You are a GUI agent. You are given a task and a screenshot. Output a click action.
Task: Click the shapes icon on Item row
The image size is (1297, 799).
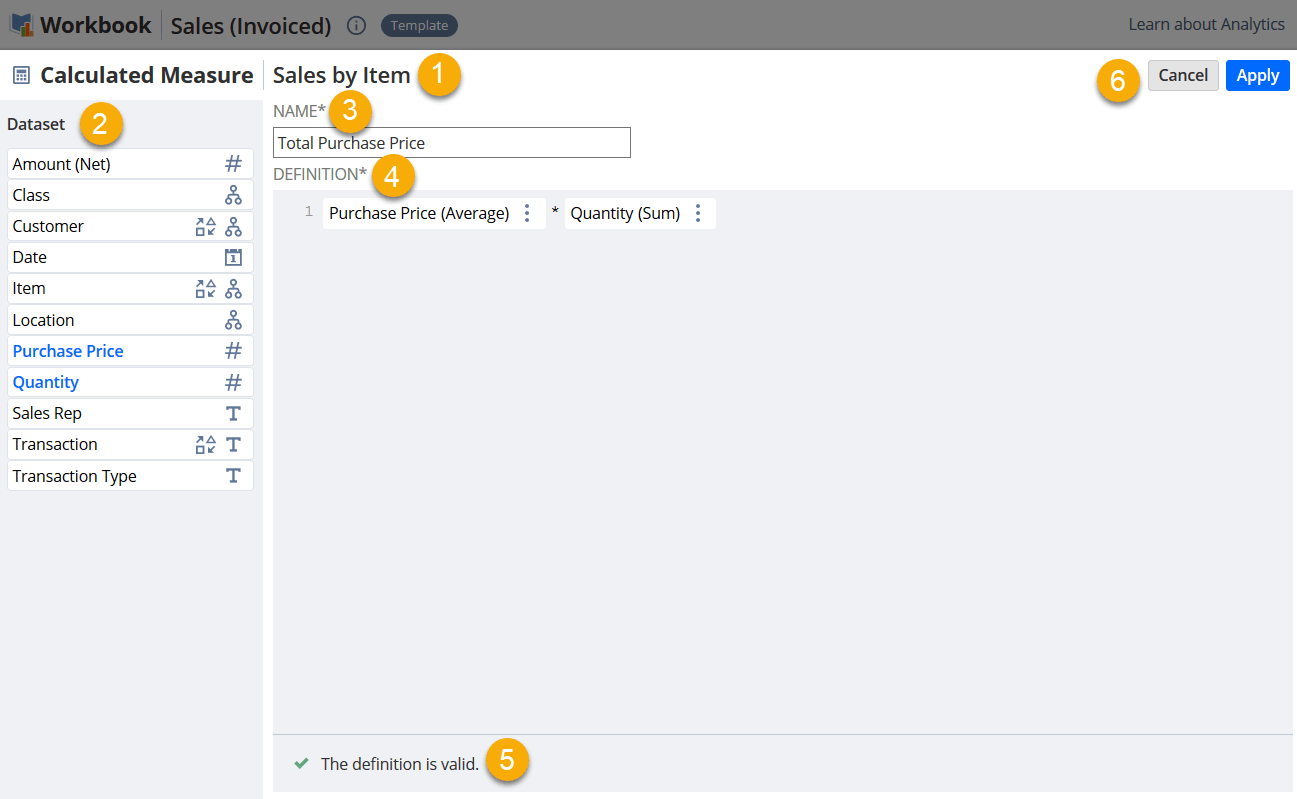pos(205,288)
